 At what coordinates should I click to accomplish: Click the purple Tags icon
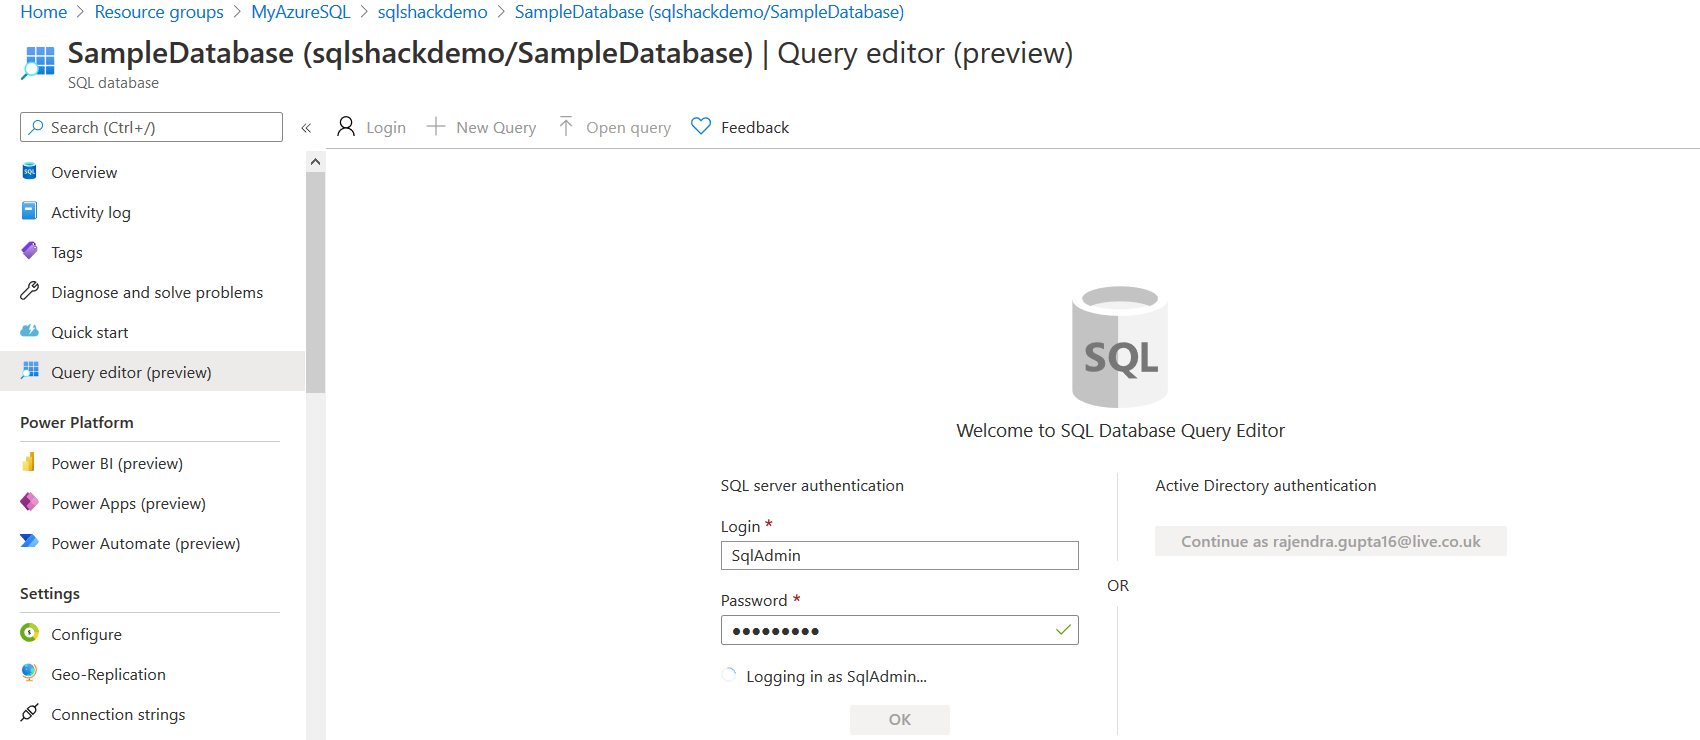tap(30, 251)
